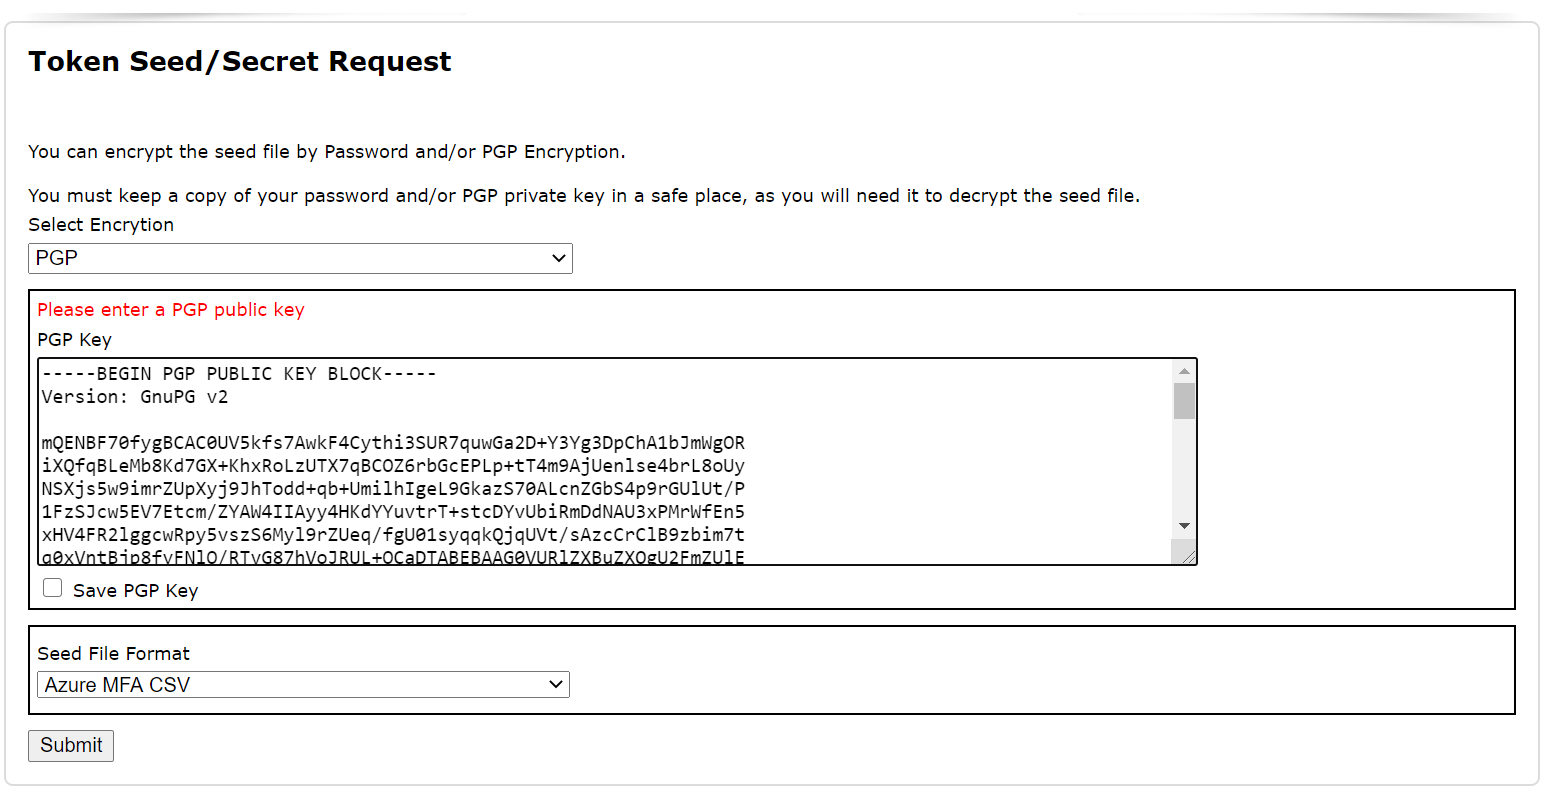Click the PGP key textarea scrollbar thumb

(1184, 400)
